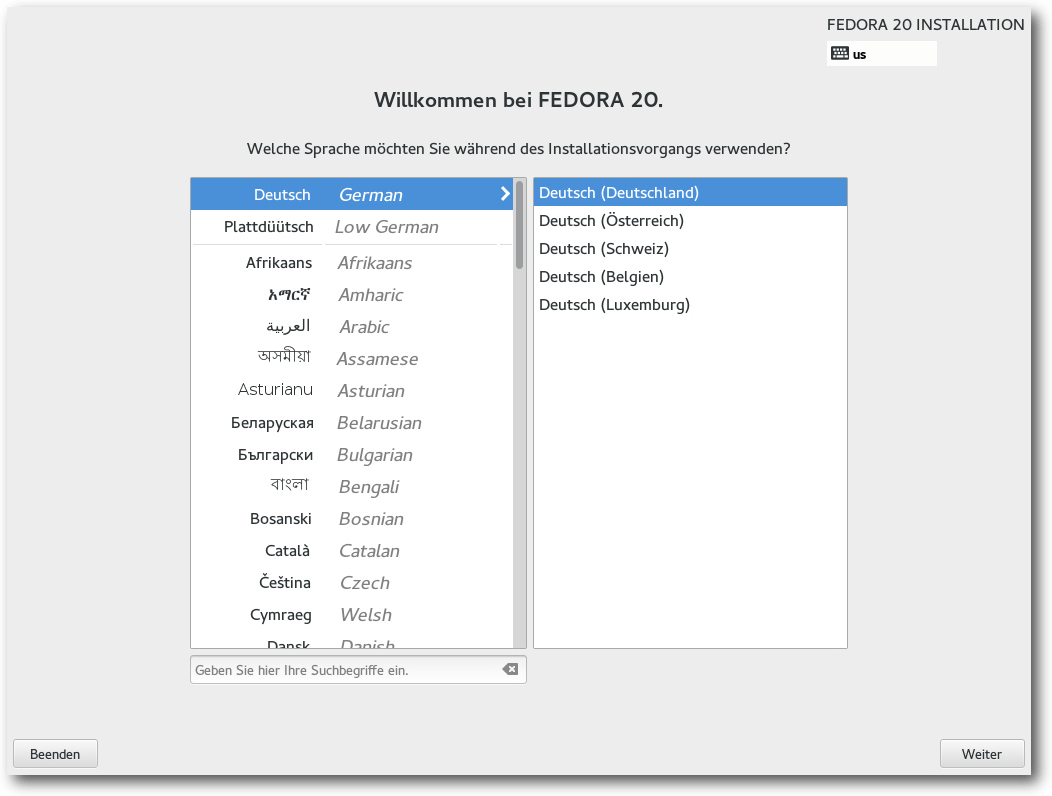The height and width of the screenshot is (796, 1052).
Task: Select Deutsch (Deutschland) locale
Action: [x=690, y=193]
